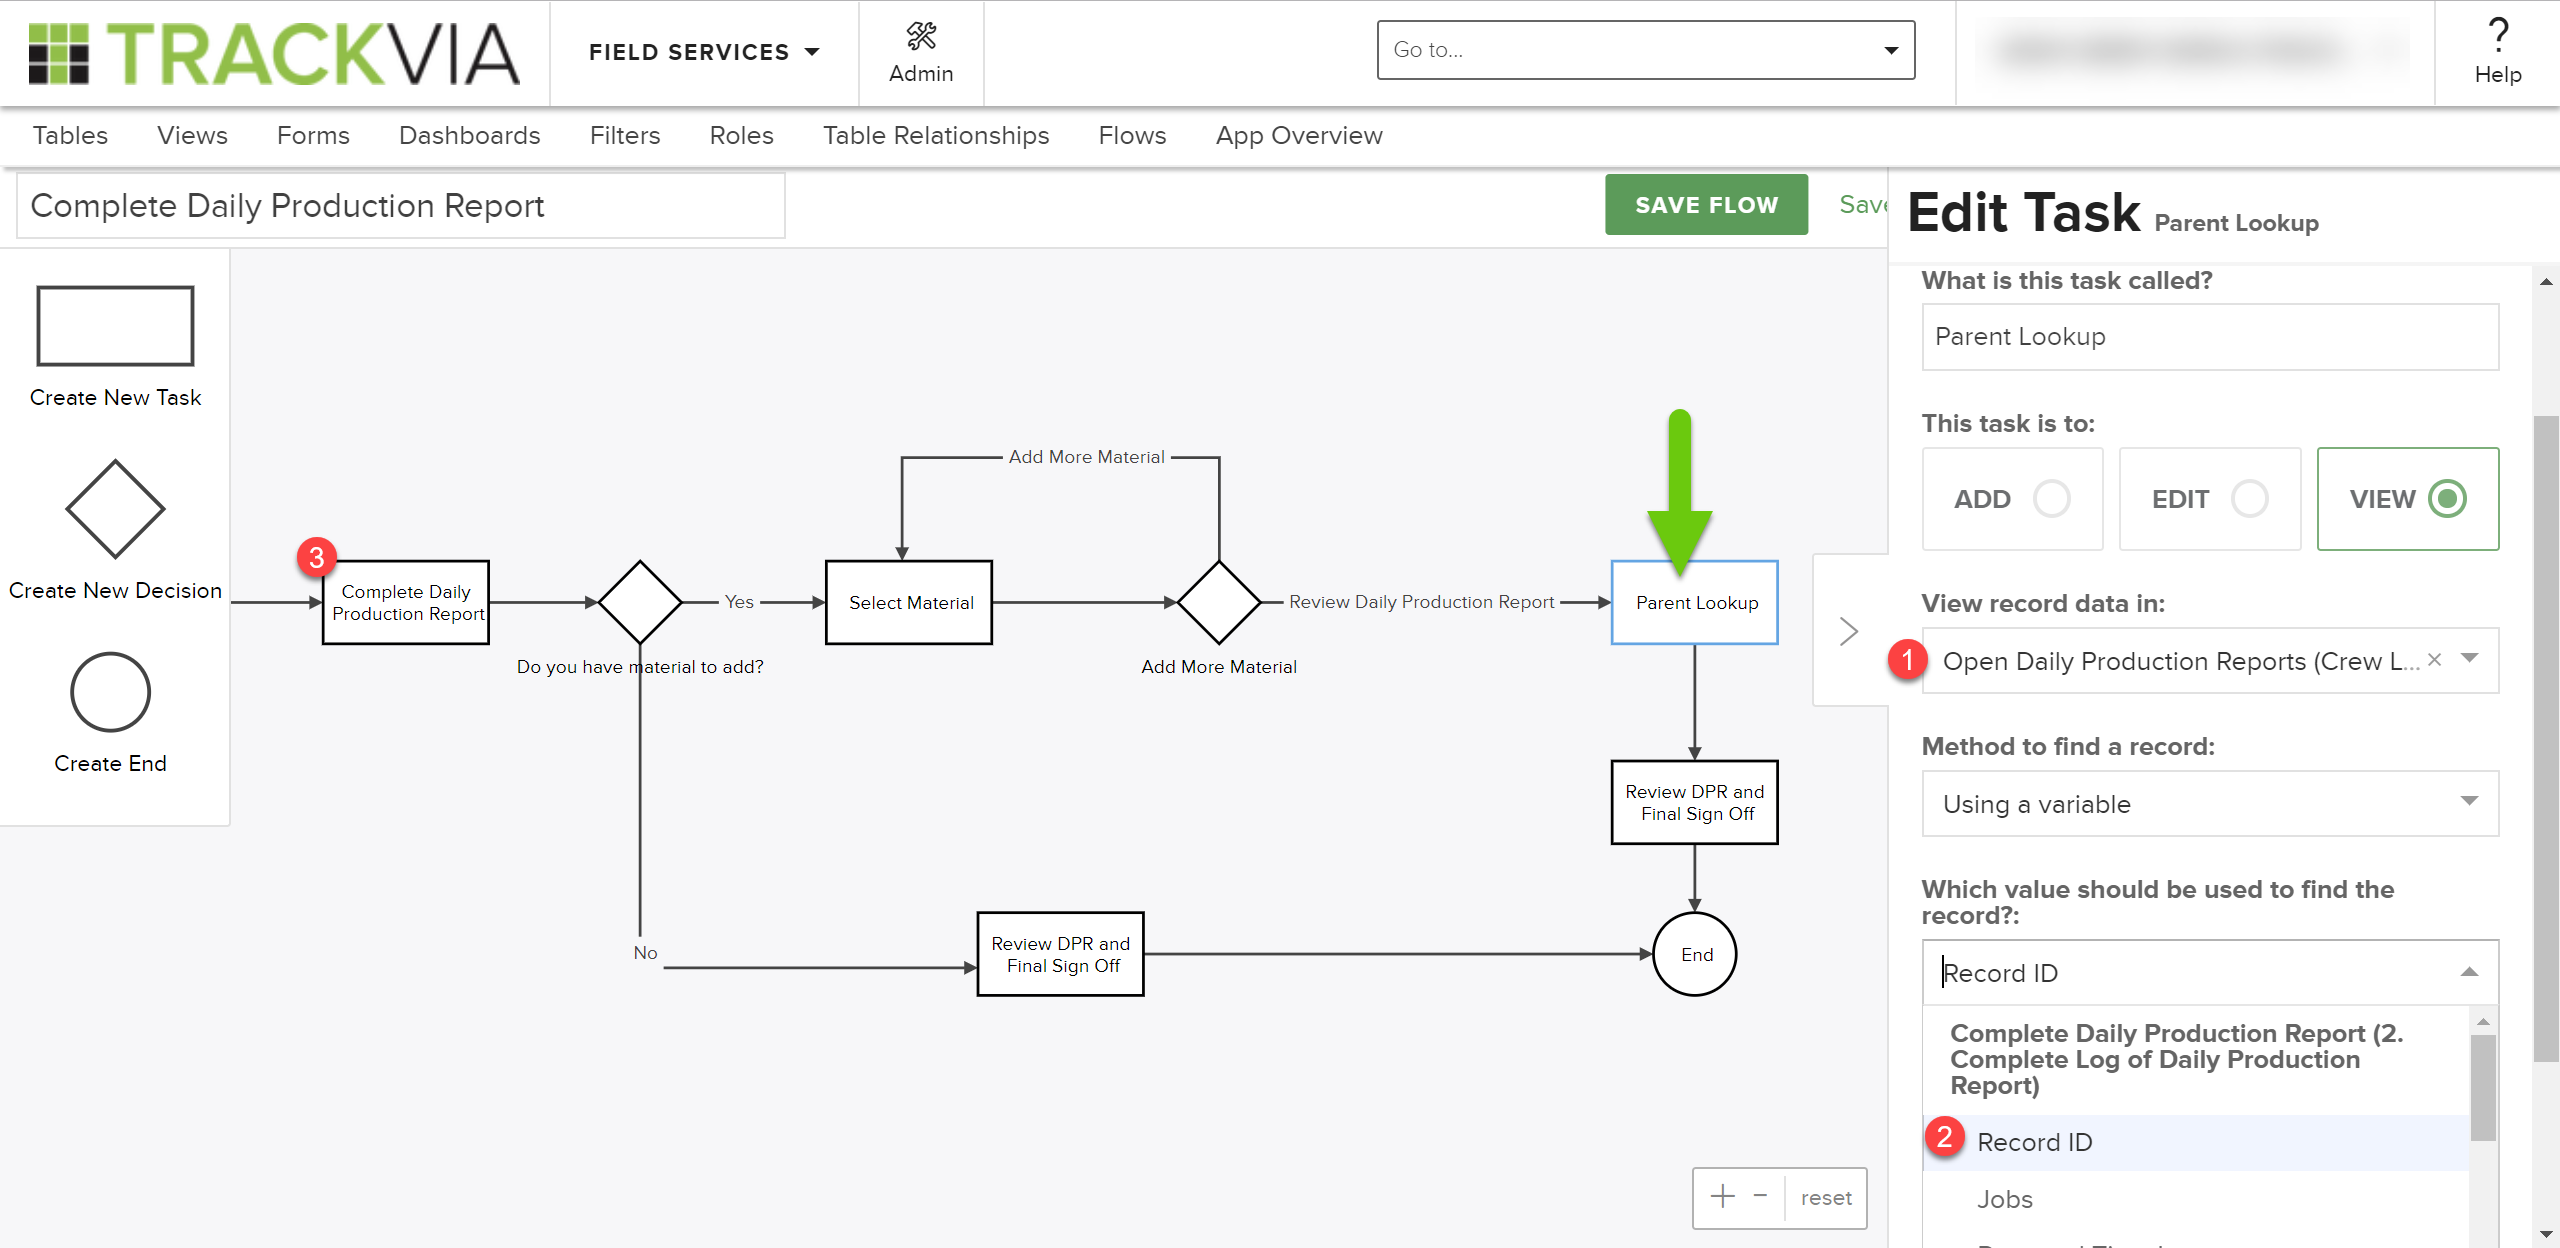Select the upper Review DPR and Final Sign Off node
Image resolution: width=2560 pixels, height=1248 pixels.
[1695, 802]
